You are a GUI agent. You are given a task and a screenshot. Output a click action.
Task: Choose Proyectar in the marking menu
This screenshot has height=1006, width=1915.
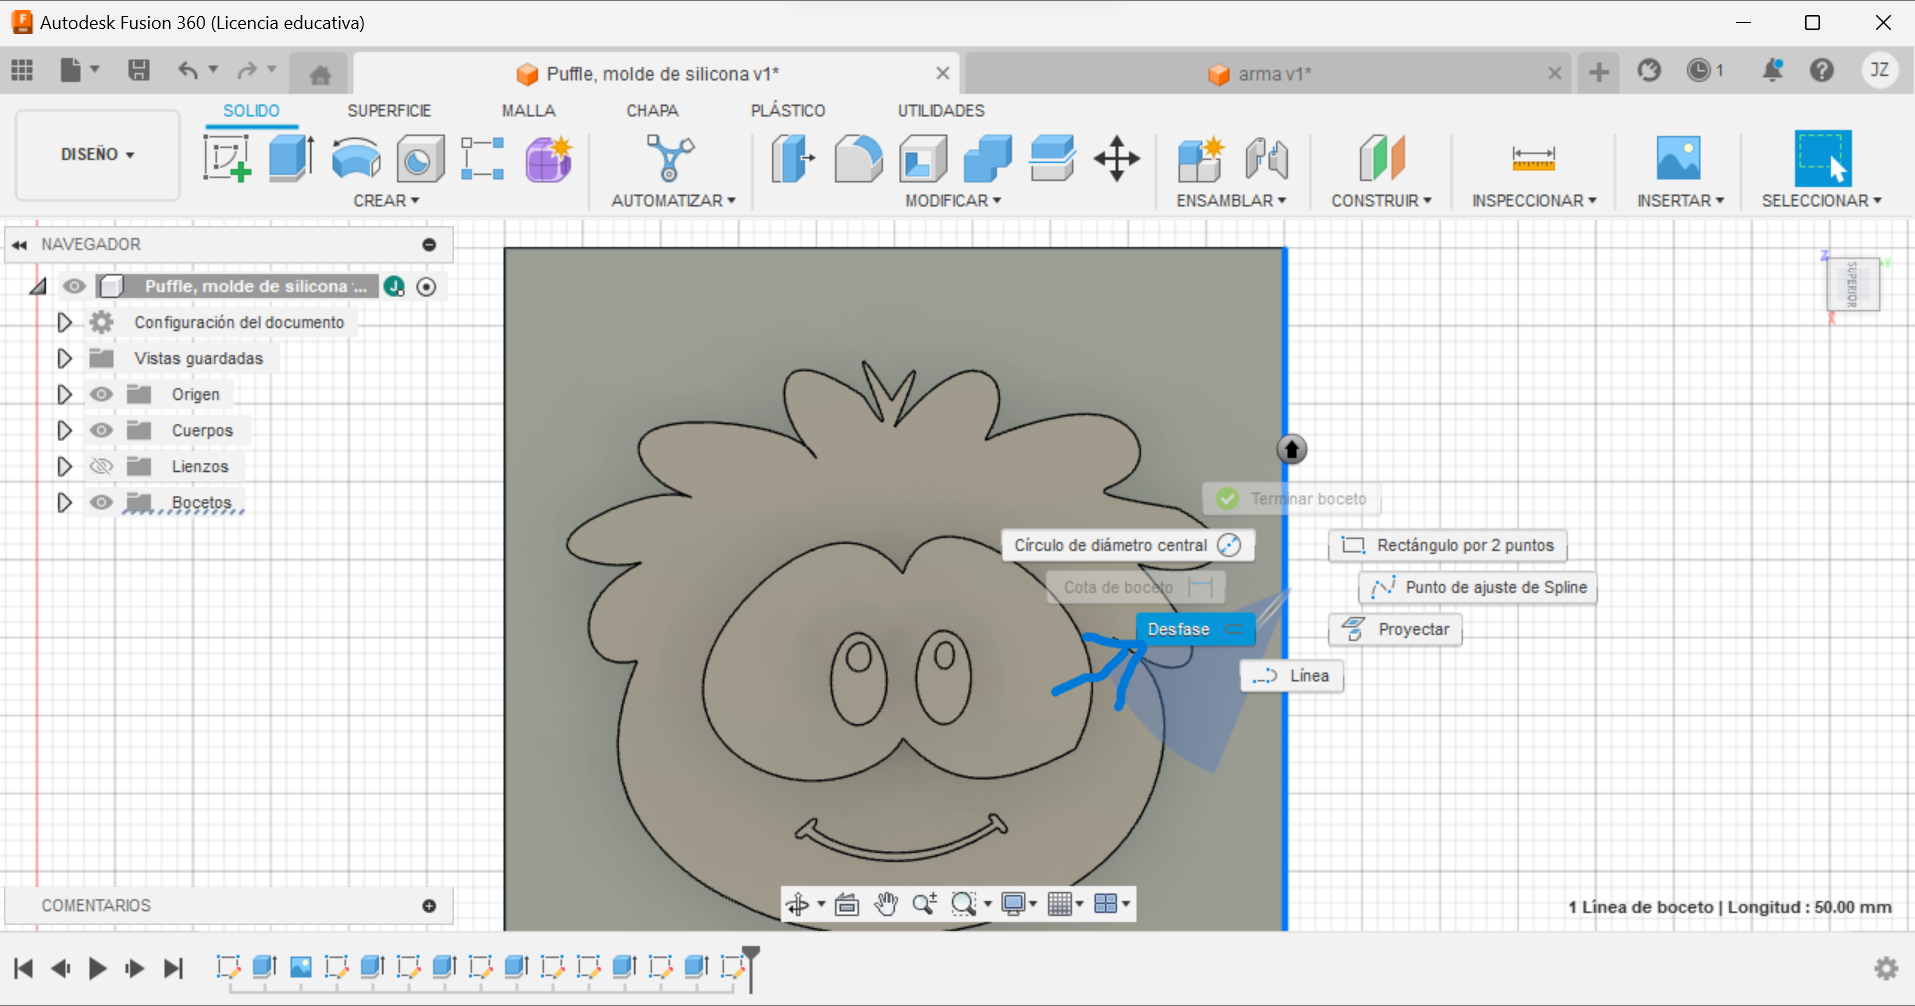coord(1395,629)
